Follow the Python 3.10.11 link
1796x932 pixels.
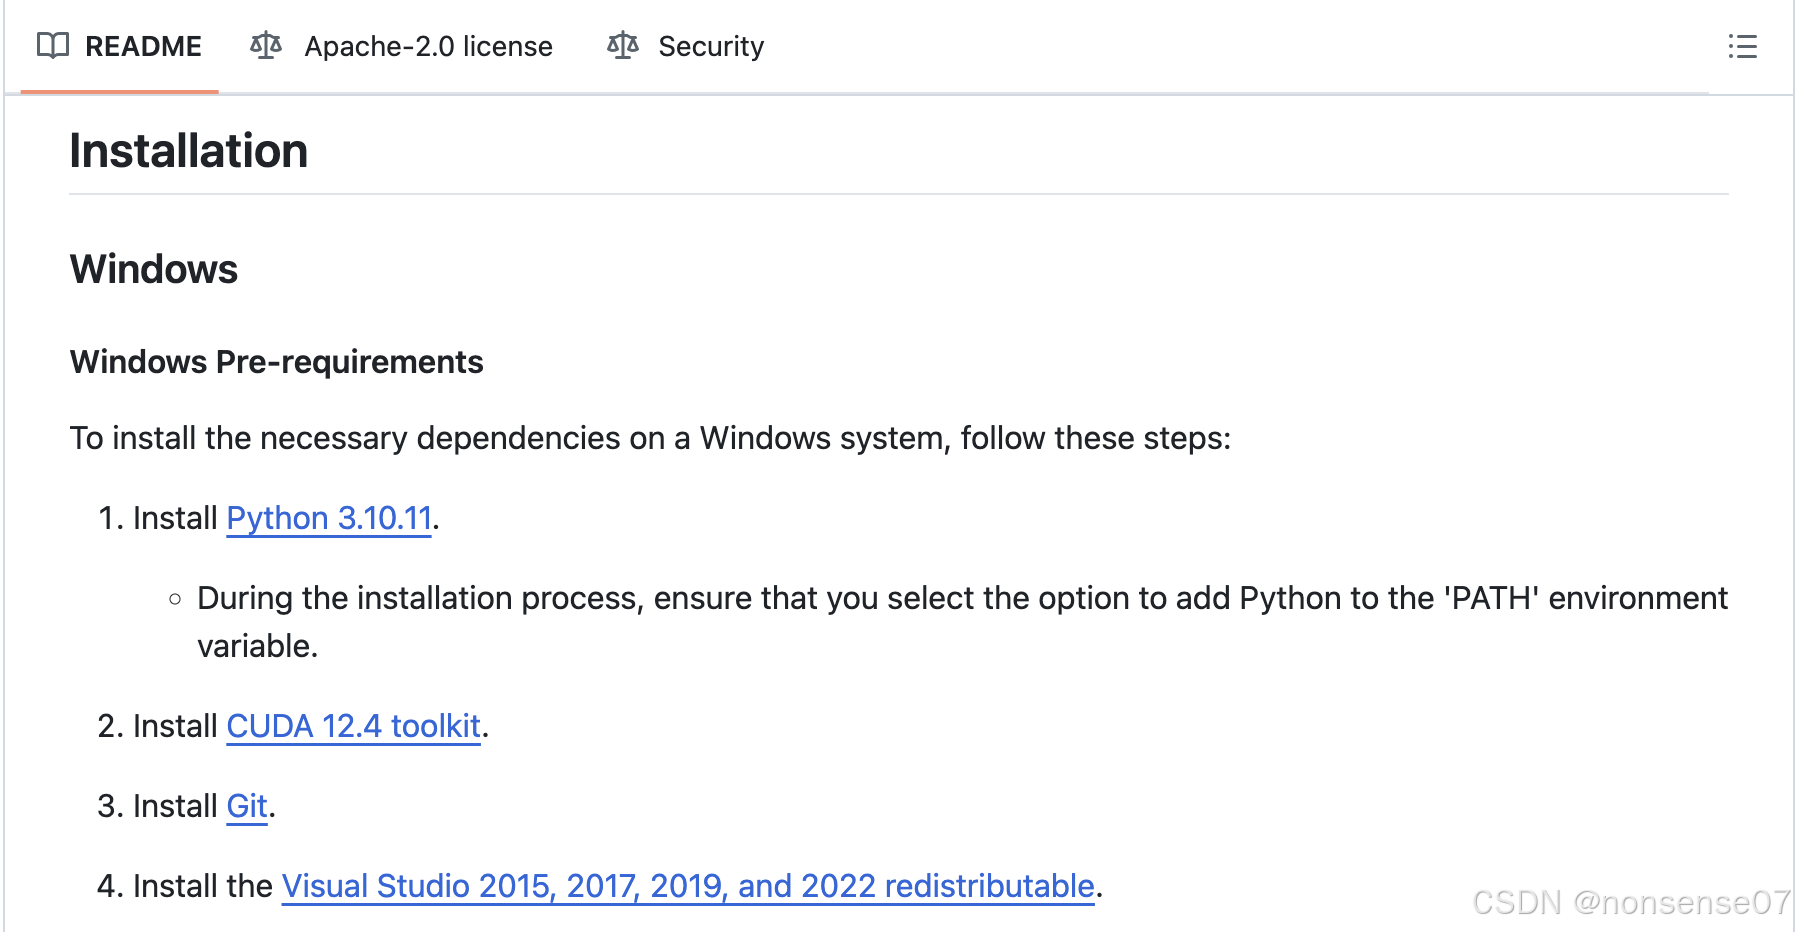[329, 518]
